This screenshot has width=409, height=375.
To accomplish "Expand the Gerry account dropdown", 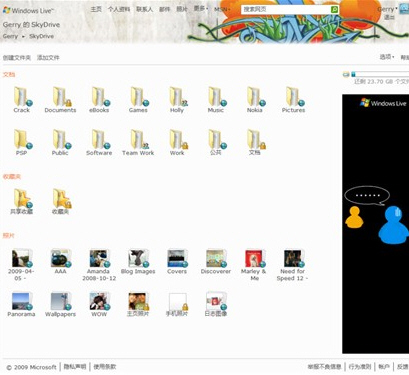I will point(387,9).
